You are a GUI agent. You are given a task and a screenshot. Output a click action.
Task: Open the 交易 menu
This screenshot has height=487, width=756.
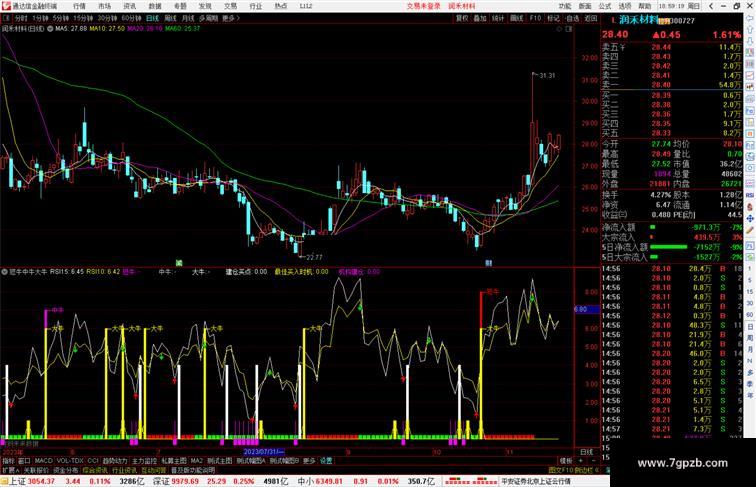click(230, 6)
